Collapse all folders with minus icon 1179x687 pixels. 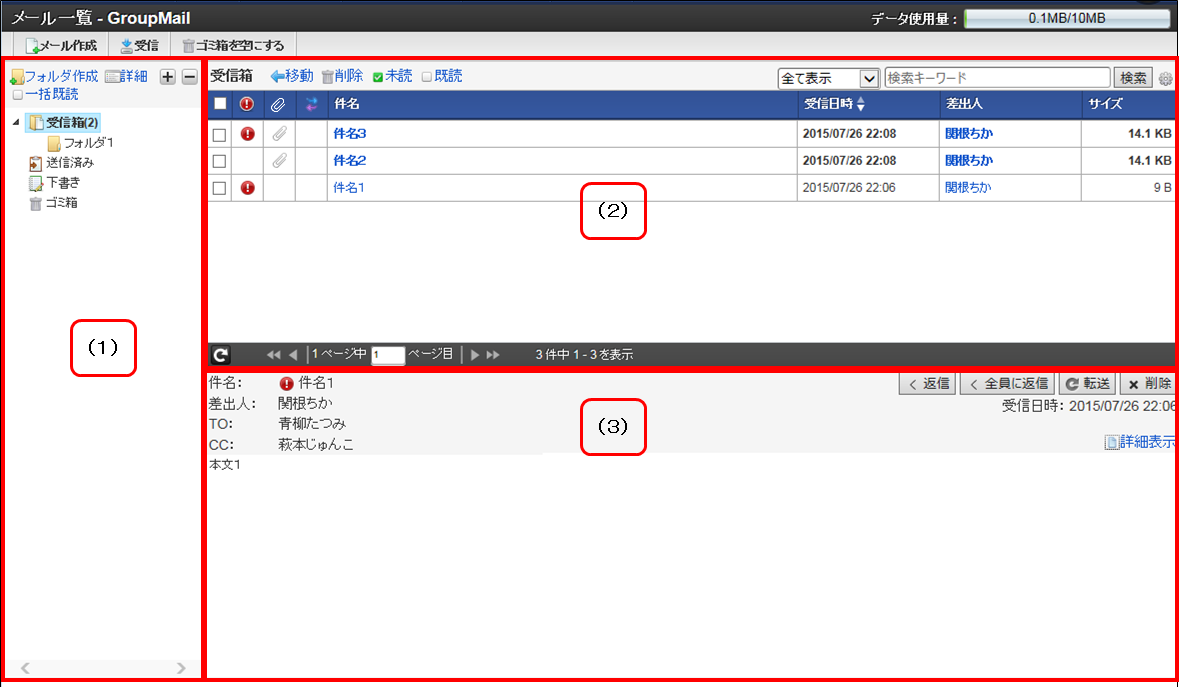click(x=190, y=77)
